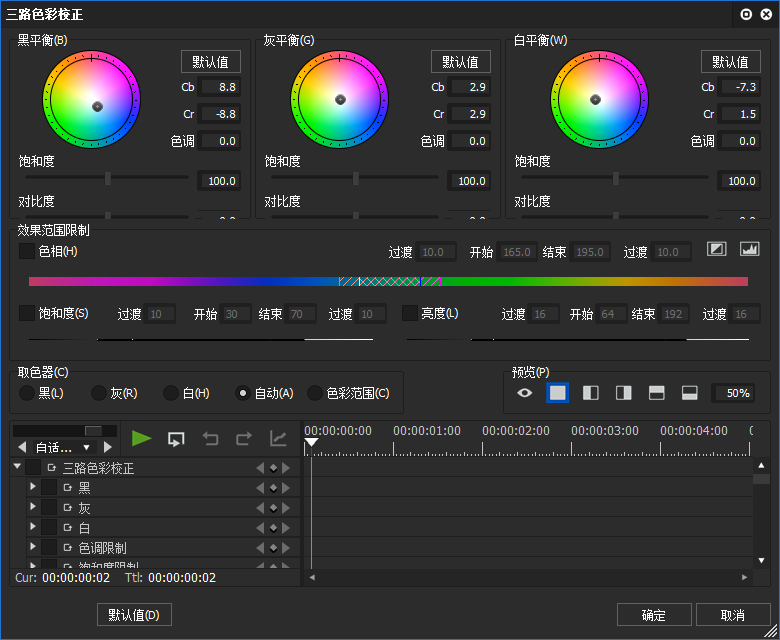The width and height of the screenshot is (780, 640).
Task: Click the key display icon beside hue range
Action: pyautogui.click(x=716, y=249)
